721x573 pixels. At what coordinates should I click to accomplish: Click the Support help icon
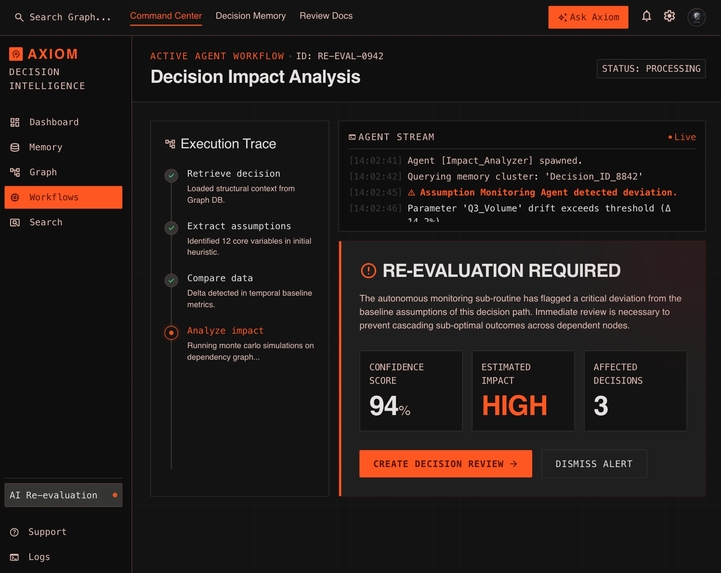[15, 532]
